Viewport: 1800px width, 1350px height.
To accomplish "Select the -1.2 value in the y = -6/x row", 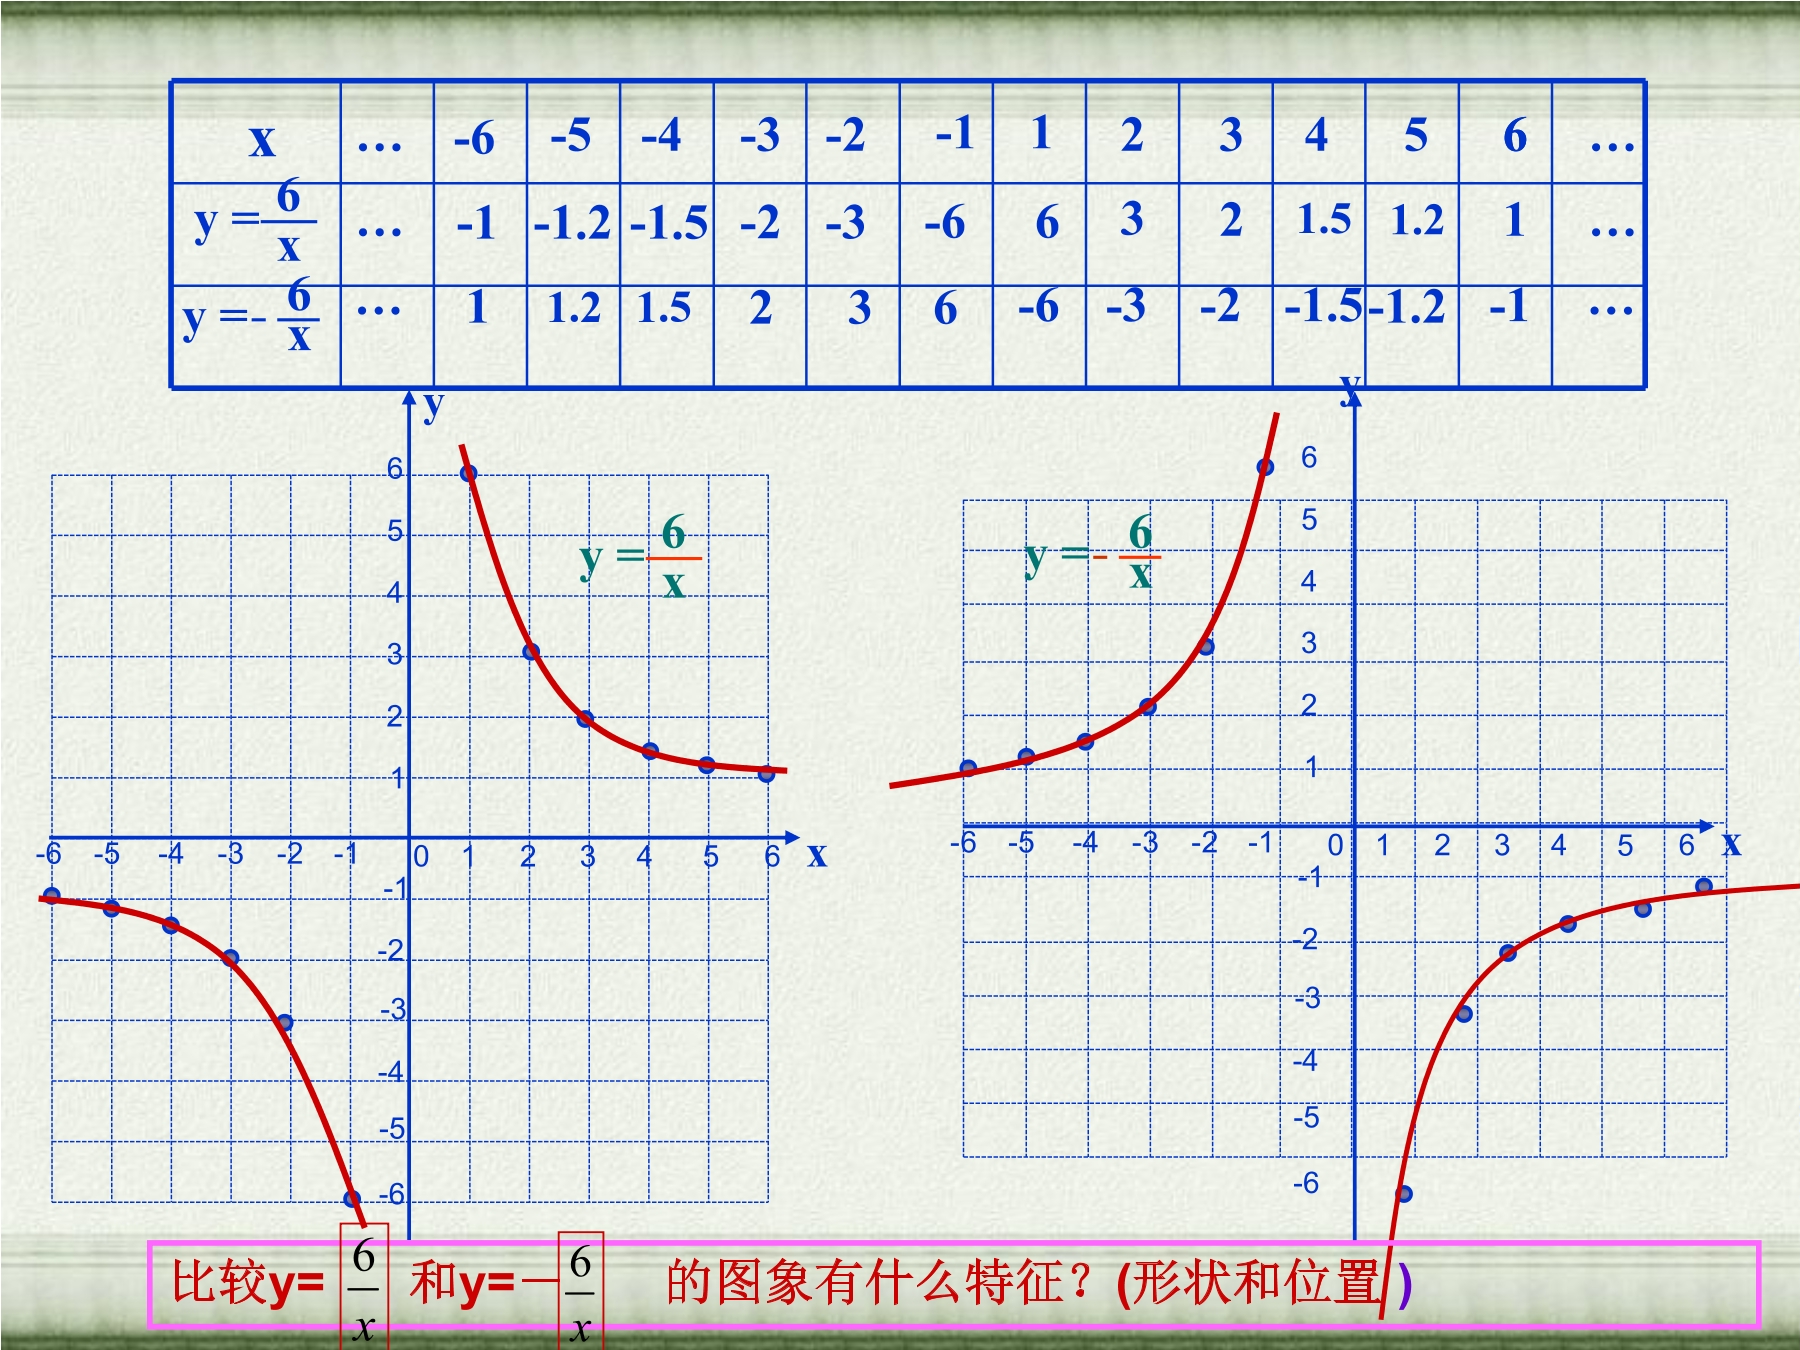I will [1407, 307].
